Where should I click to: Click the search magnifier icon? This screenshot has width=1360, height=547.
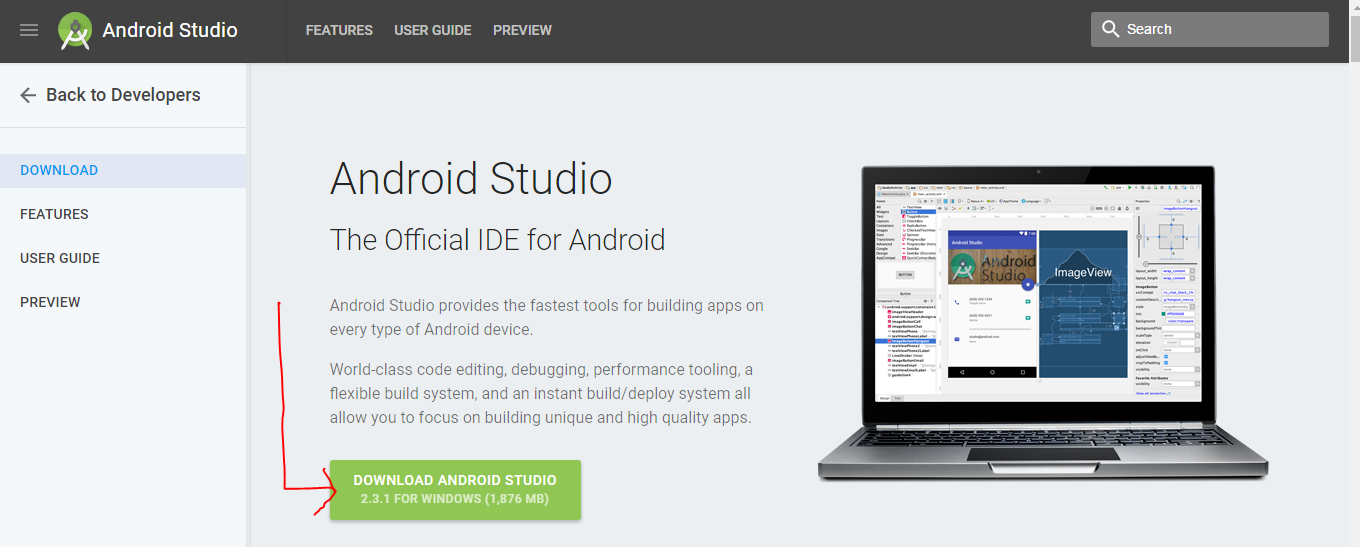pyautogui.click(x=1110, y=29)
